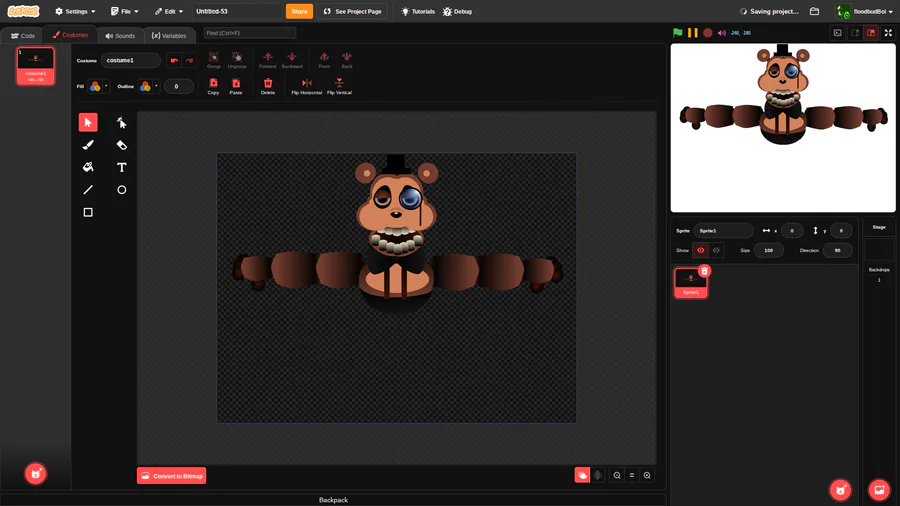Switch to the Variables tab
The height and width of the screenshot is (506, 900).
click(169, 36)
